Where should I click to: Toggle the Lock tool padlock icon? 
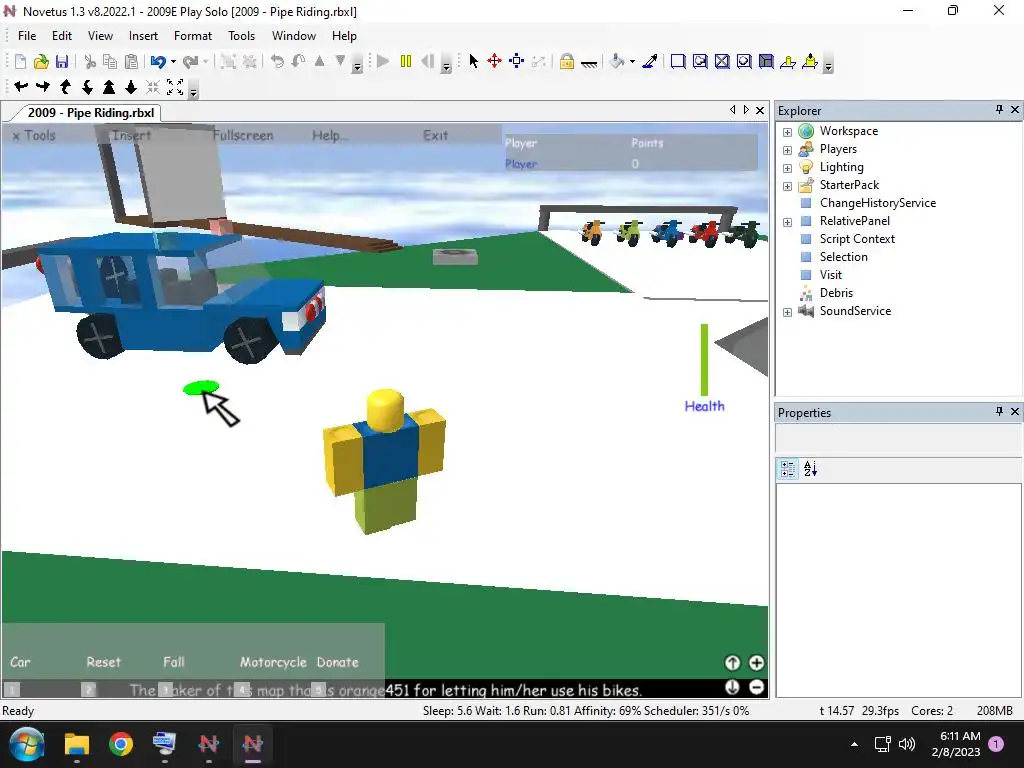567,61
